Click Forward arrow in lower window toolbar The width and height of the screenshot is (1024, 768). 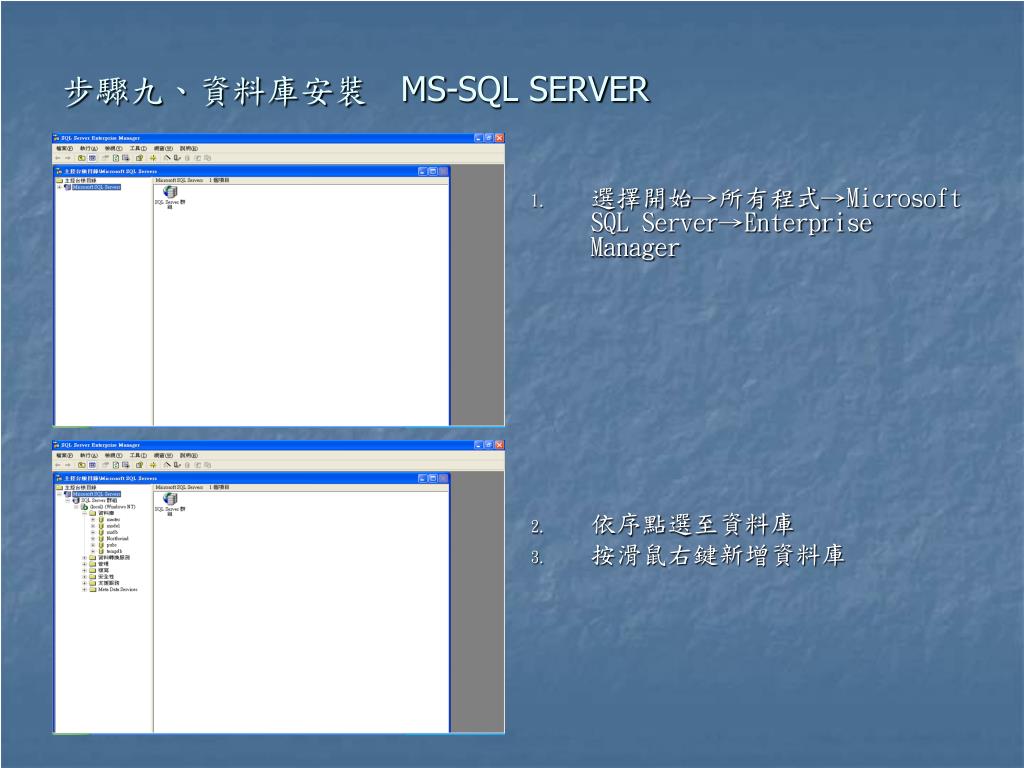tap(67, 465)
